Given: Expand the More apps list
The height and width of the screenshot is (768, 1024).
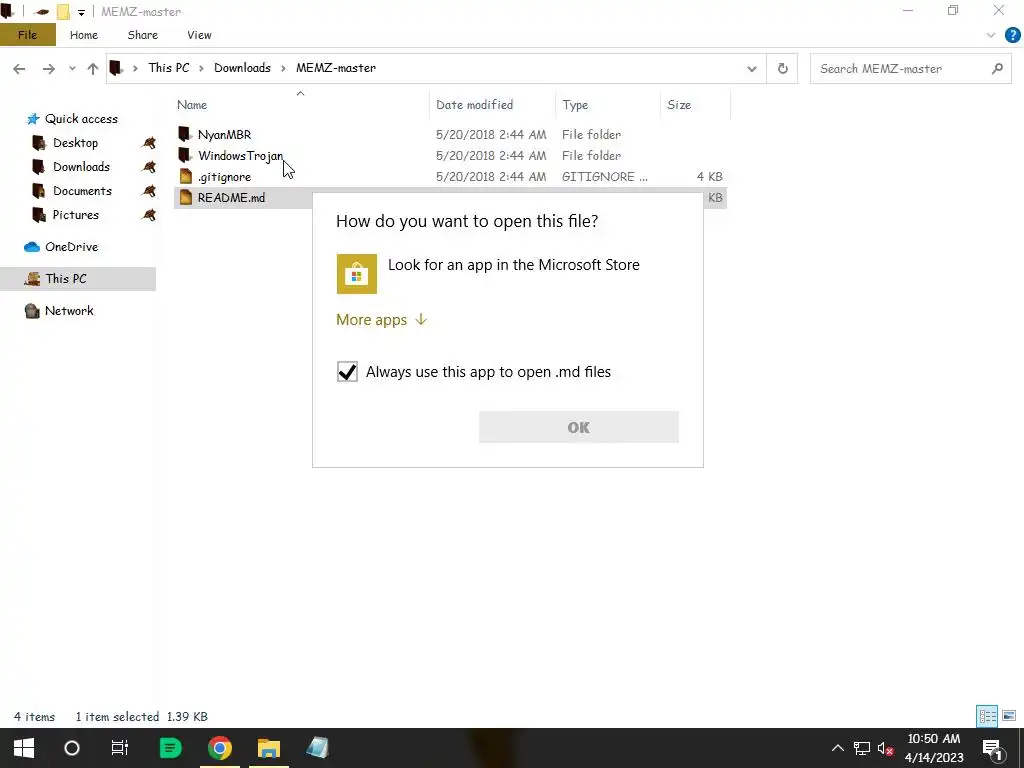Looking at the screenshot, I should [381, 320].
